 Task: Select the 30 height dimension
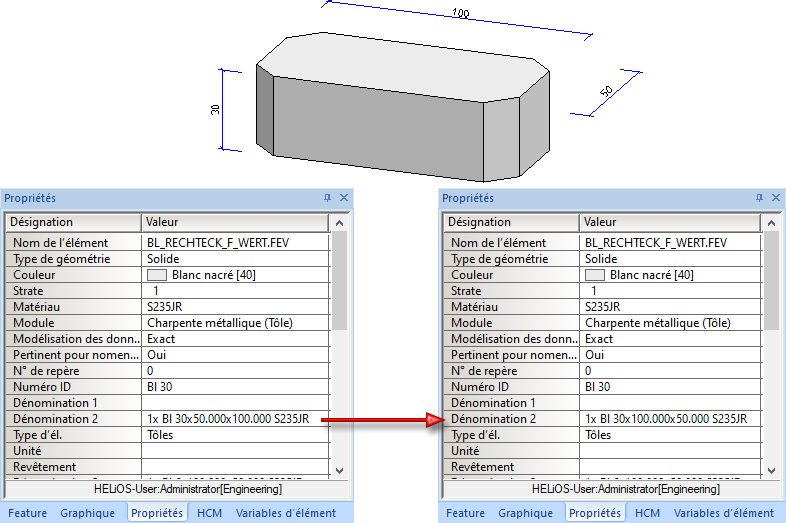[215, 109]
